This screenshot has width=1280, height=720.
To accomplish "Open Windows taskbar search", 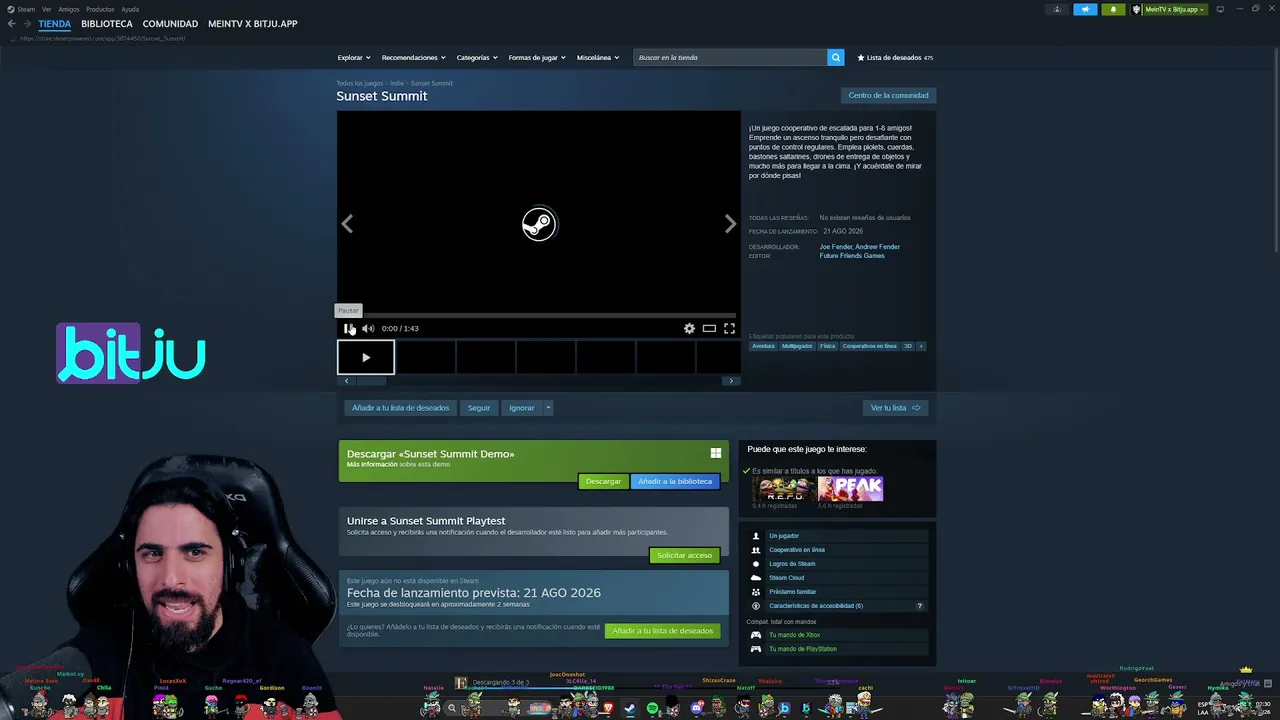I will coord(451,709).
